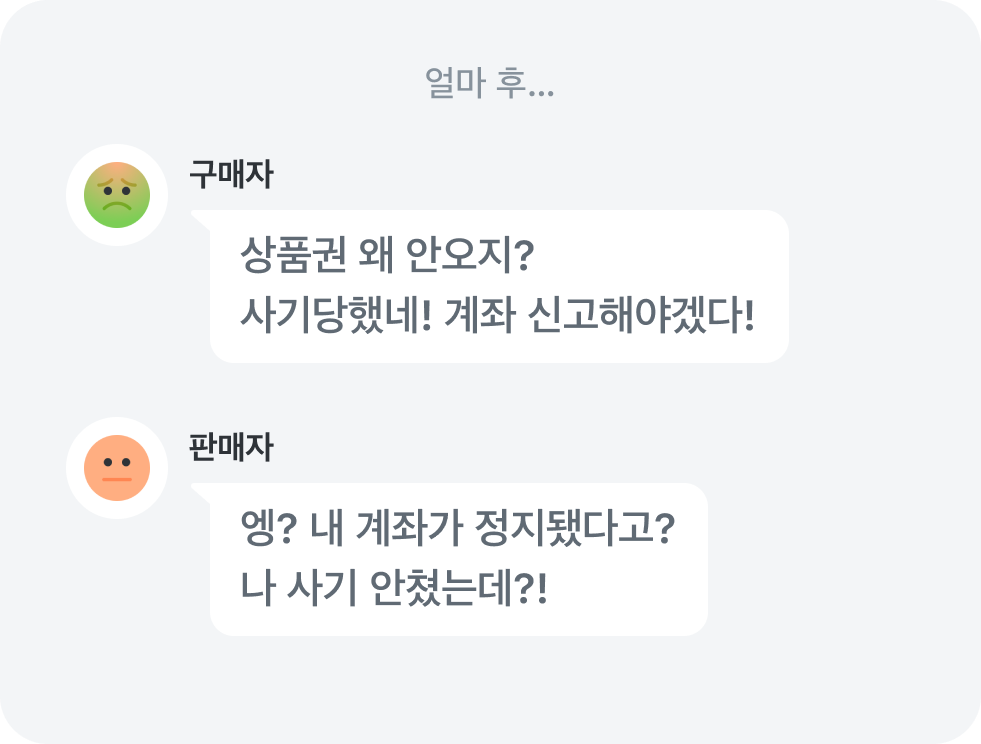
Task: Click the buyer's sick green face avatar
Action: (x=116, y=195)
